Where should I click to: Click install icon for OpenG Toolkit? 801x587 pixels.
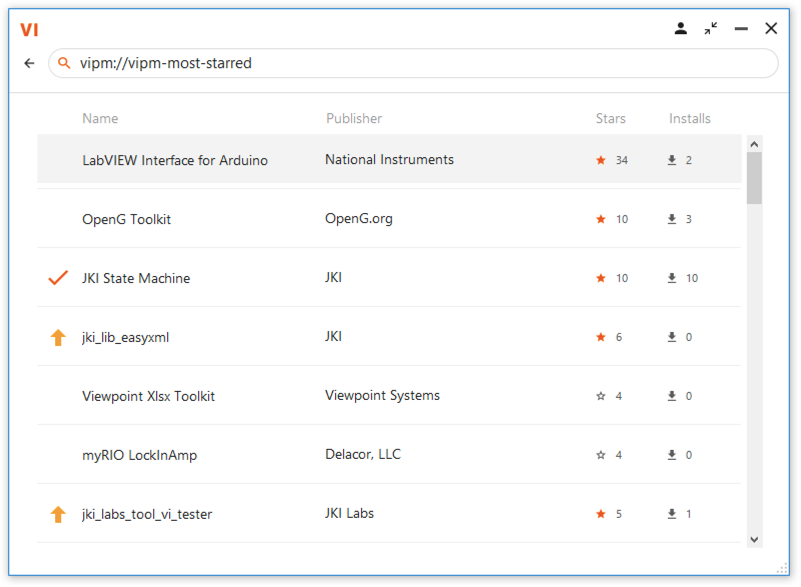[x=672, y=219]
